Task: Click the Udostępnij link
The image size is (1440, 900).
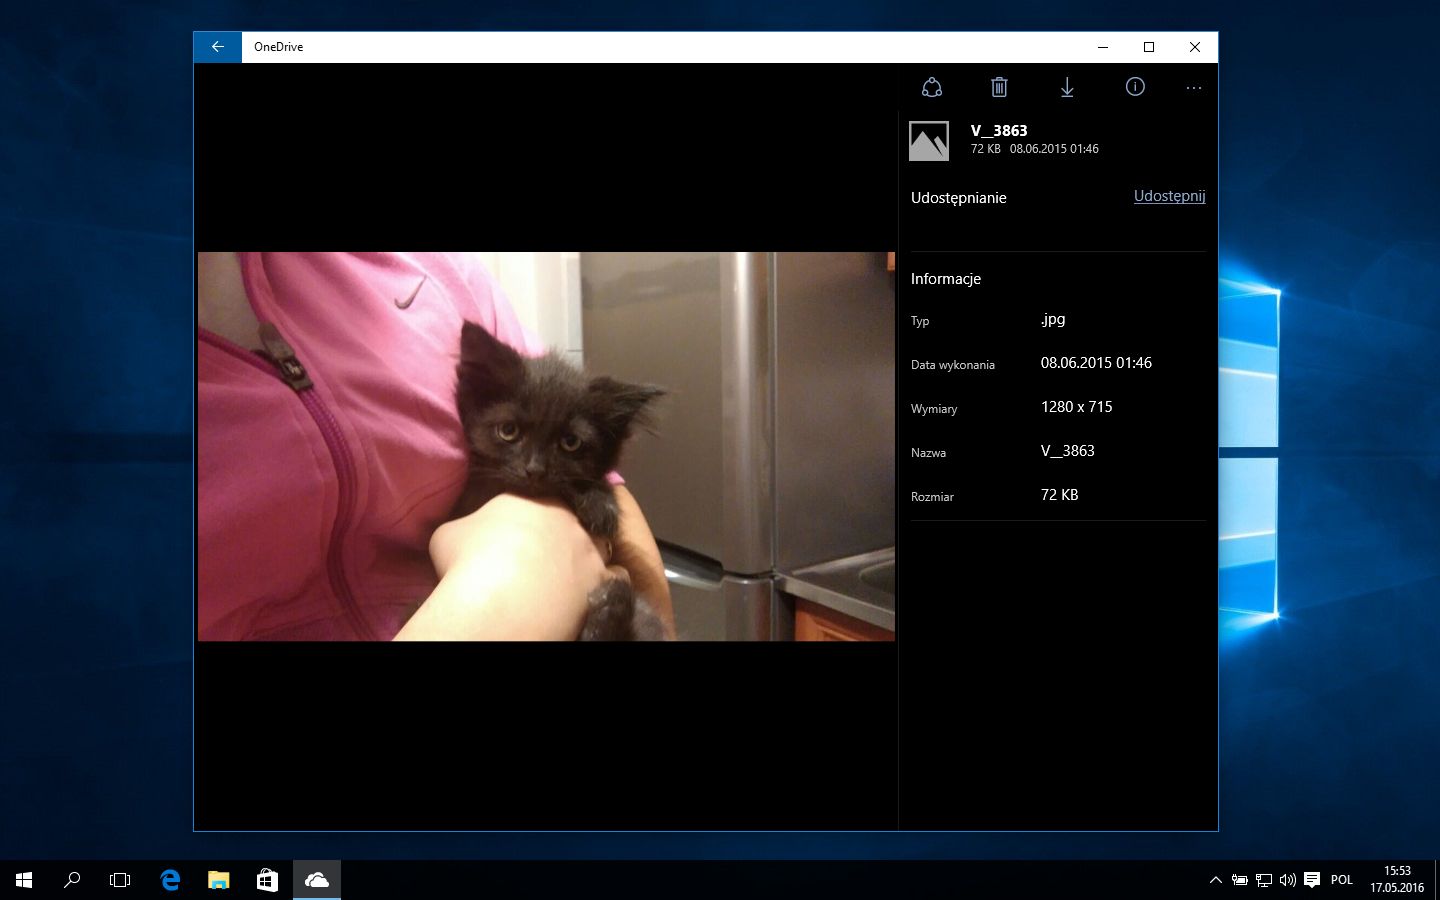Action: [x=1169, y=196]
